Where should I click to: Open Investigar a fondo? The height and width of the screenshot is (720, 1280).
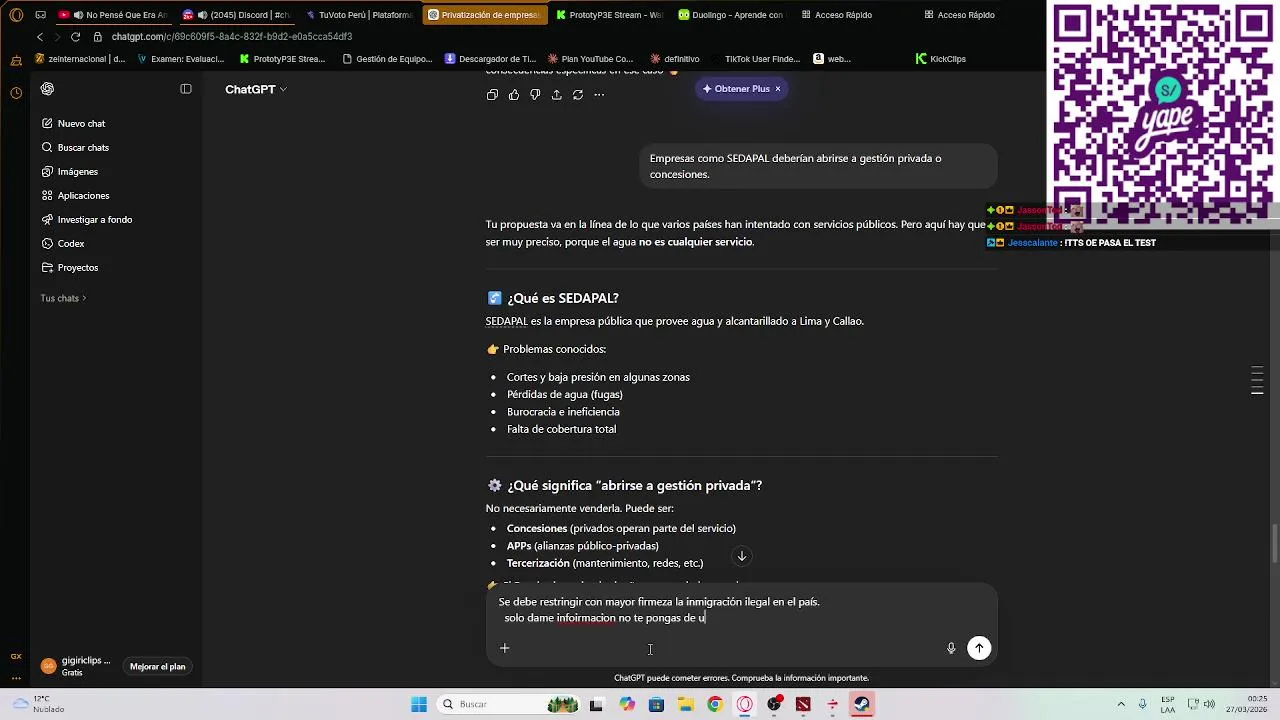(x=87, y=220)
